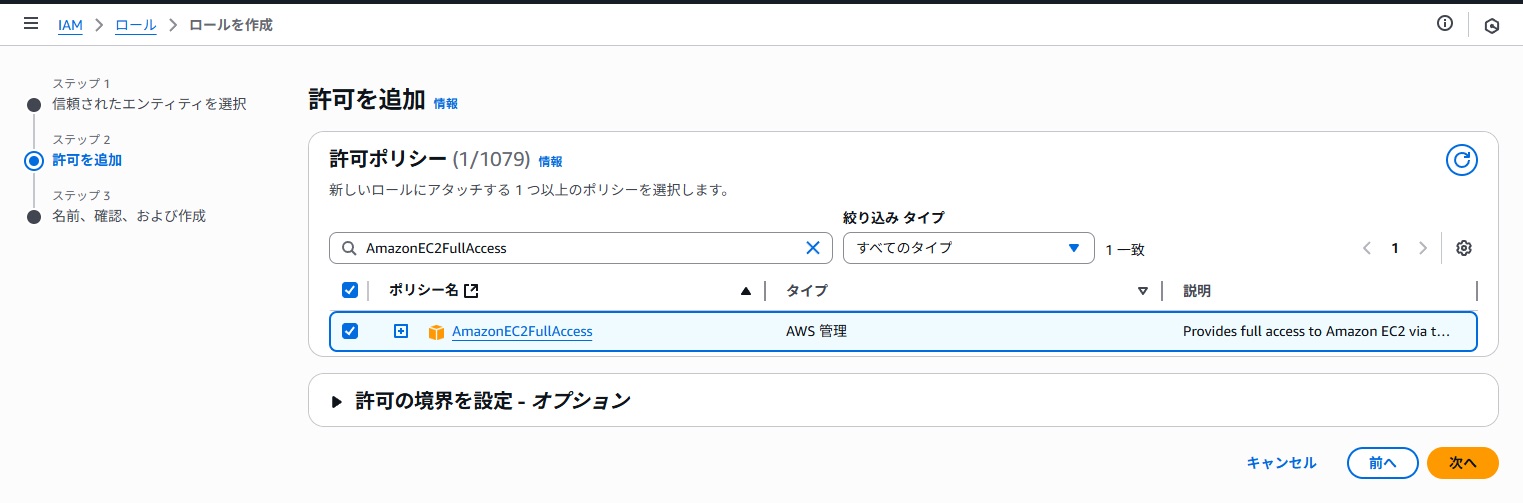Expand 許可の境界を設定 optional section
This screenshot has height=503, width=1523.
[x=337, y=401]
